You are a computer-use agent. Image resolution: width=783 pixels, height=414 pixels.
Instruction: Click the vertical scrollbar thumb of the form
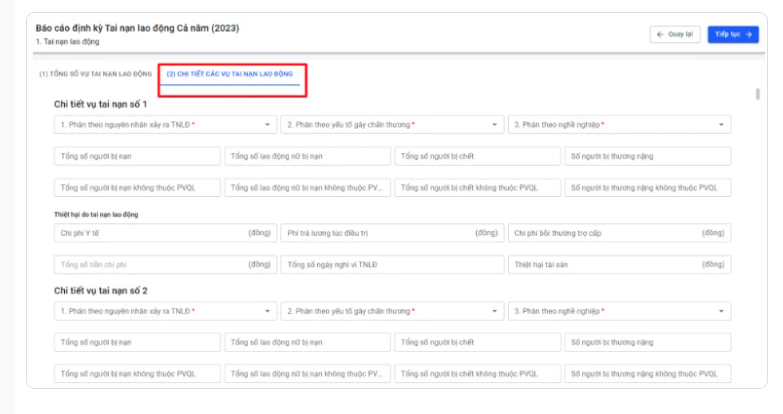pos(758,94)
